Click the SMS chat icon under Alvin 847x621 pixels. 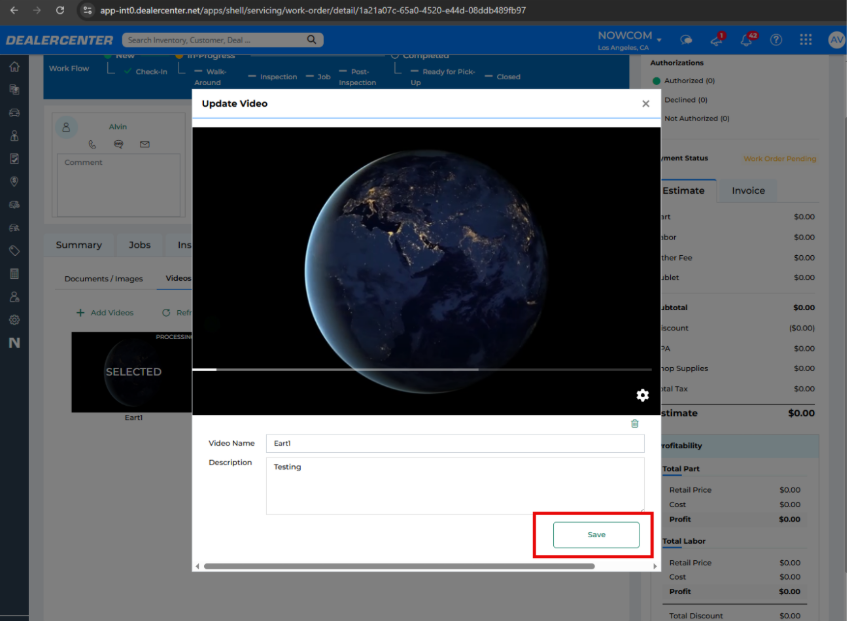(118, 144)
